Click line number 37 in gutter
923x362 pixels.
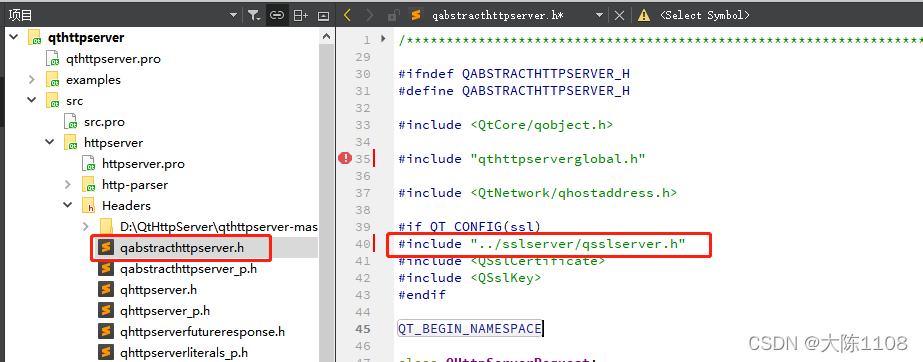click(363, 192)
